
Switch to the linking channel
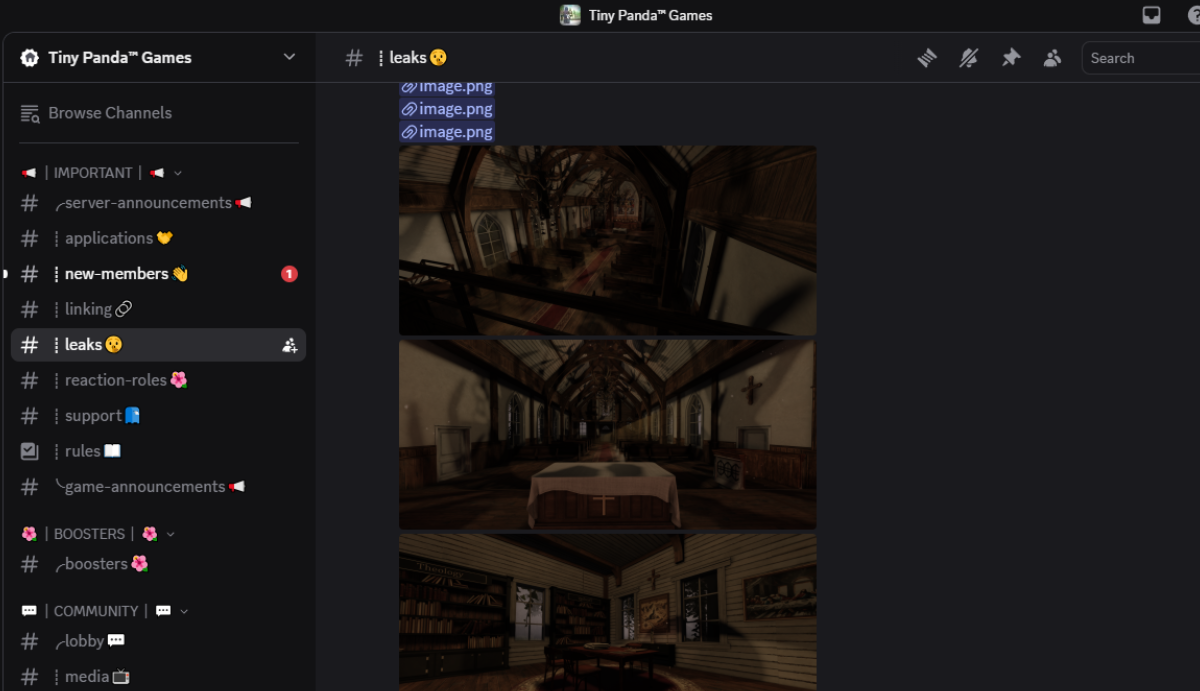coord(159,309)
